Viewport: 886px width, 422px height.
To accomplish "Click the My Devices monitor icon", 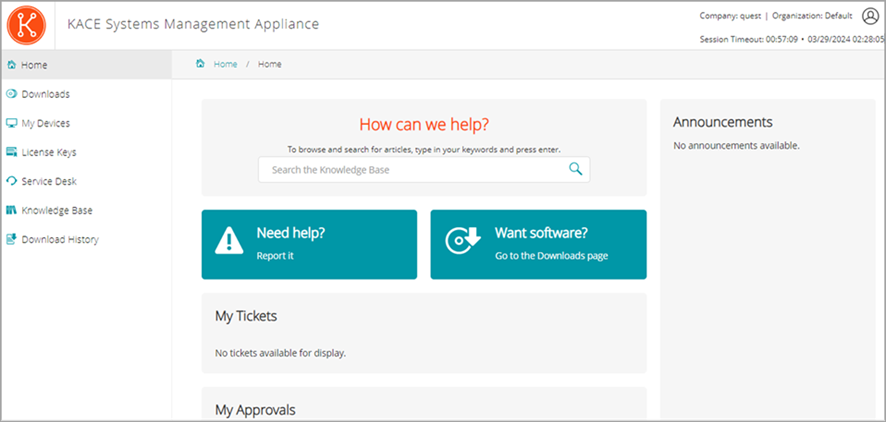I will 11,123.
